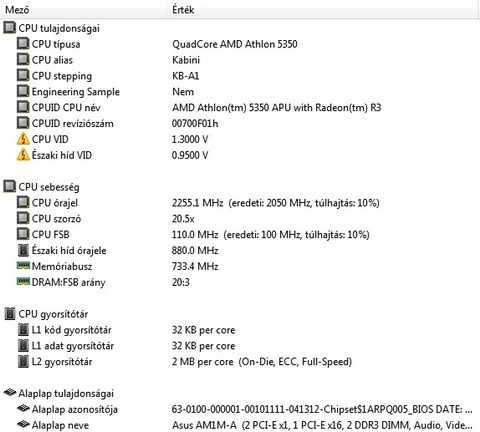
Task: Select the AMD Athlon(tm) 5350 APU value
Action: pyautogui.click(x=276, y=108)
